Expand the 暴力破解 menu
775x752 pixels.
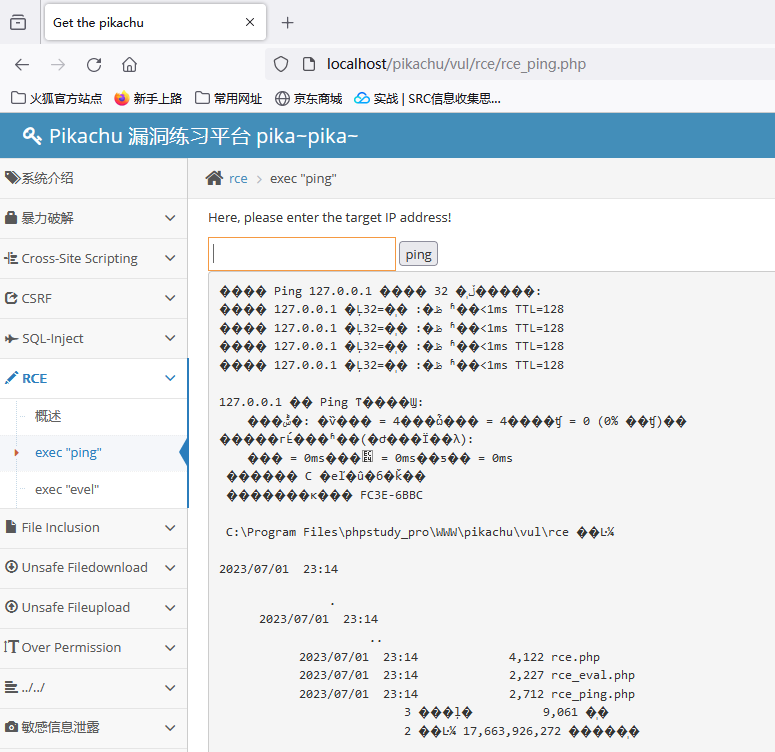pos(93,218)
